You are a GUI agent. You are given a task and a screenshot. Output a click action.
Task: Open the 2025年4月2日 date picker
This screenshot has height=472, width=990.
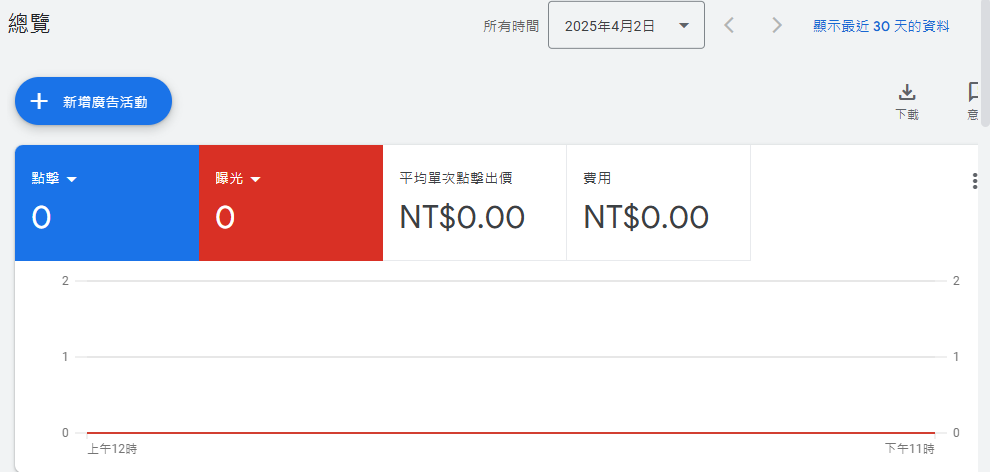coord(626,25)
